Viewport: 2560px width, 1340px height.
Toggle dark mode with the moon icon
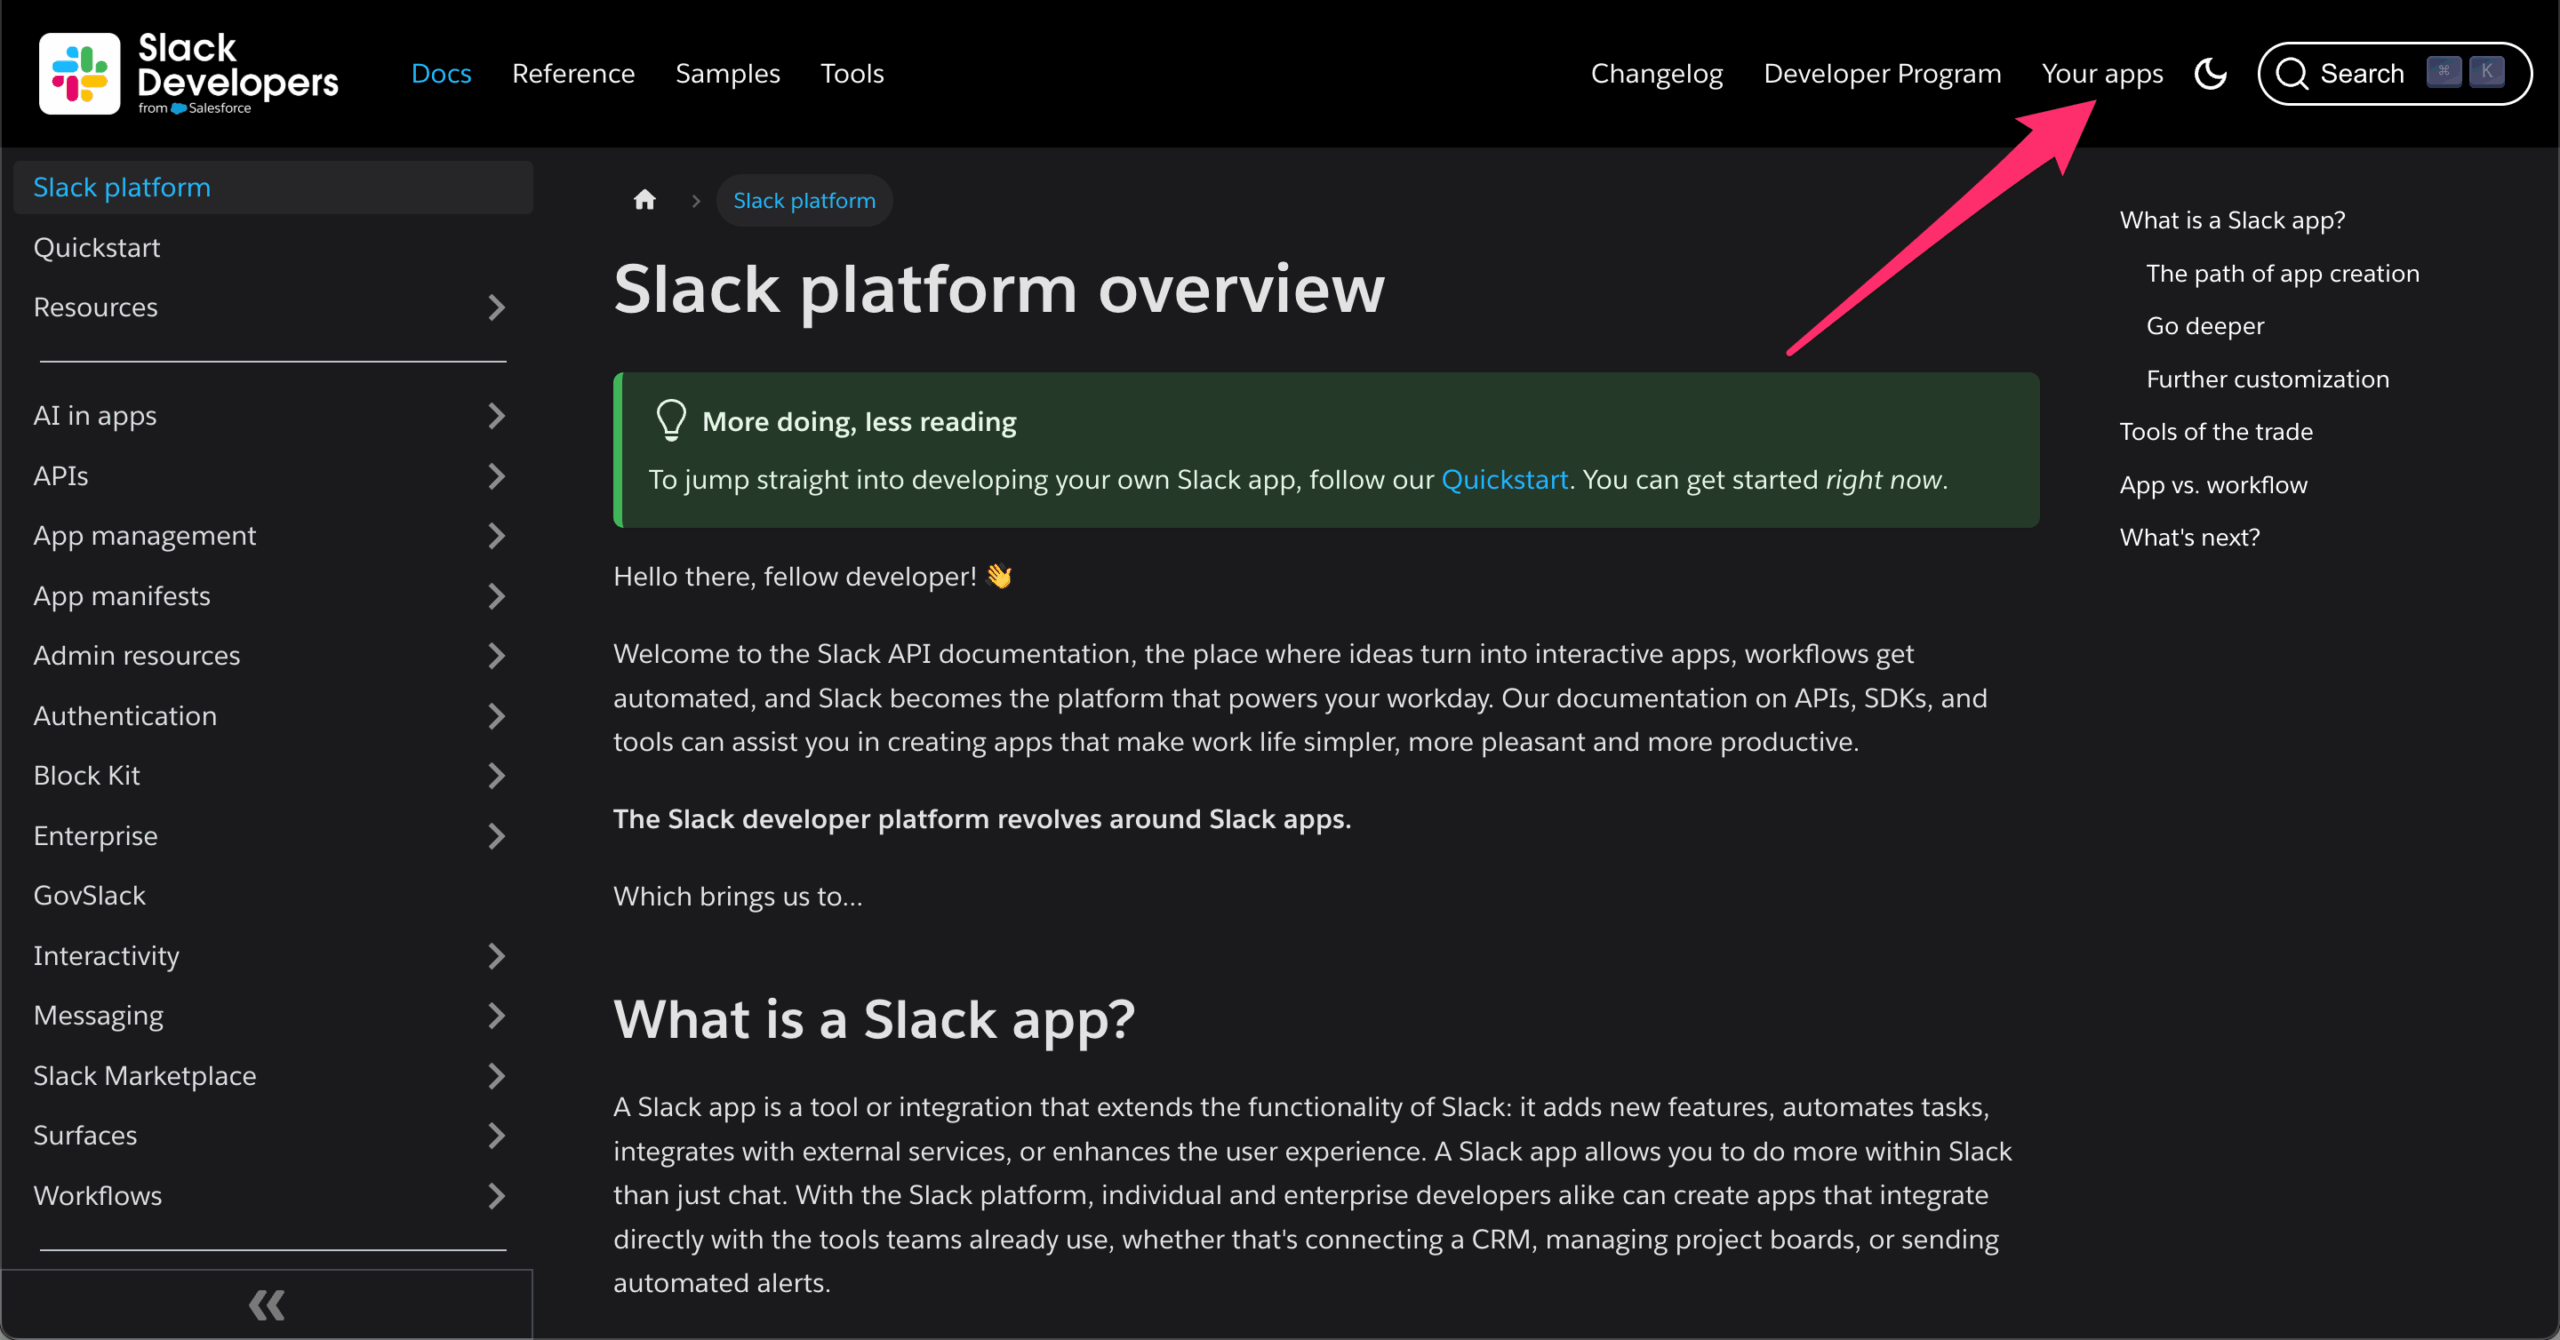click(2210, 74)
